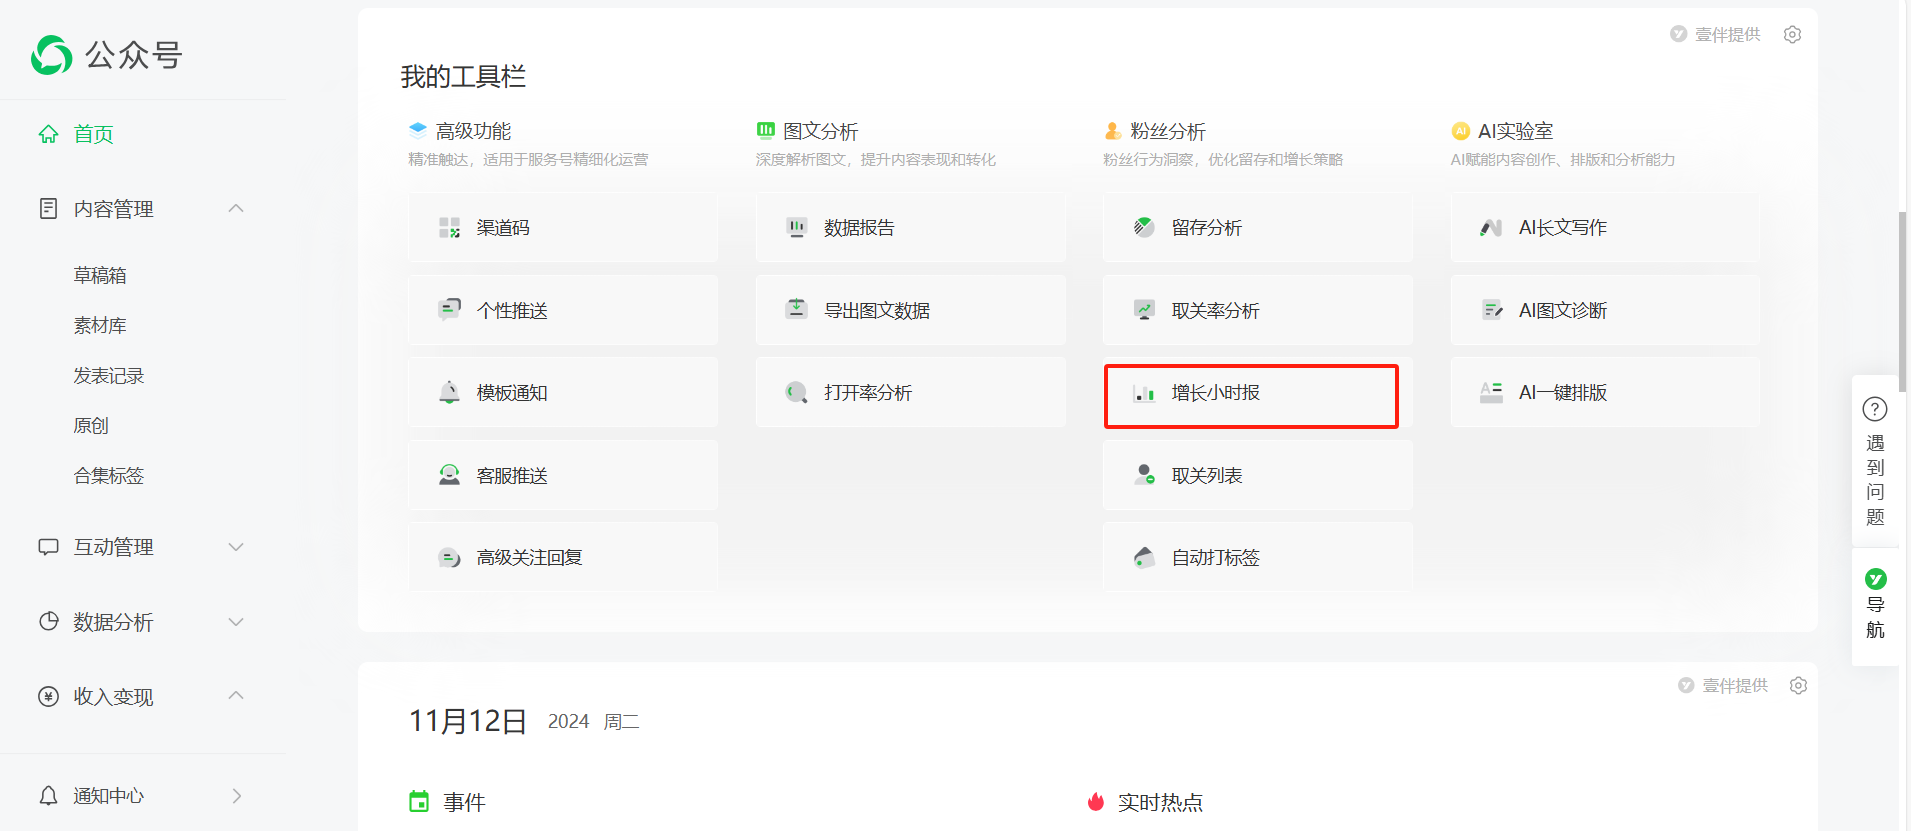Viewport: 1911px width, 831px height.
Task: Click the 导出图文数据 export icon
Action: (x=796, y=309)
